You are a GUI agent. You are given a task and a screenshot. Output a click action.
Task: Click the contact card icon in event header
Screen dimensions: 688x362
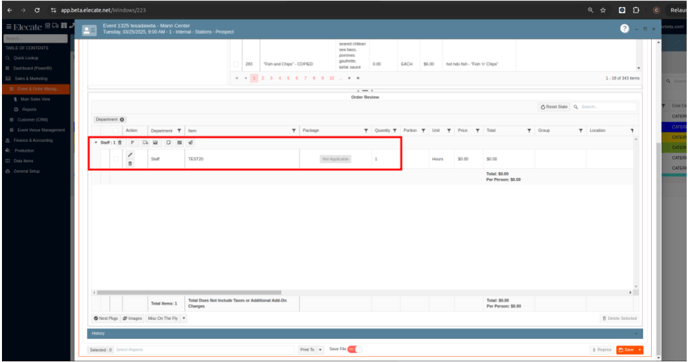(x=89, y=30)
